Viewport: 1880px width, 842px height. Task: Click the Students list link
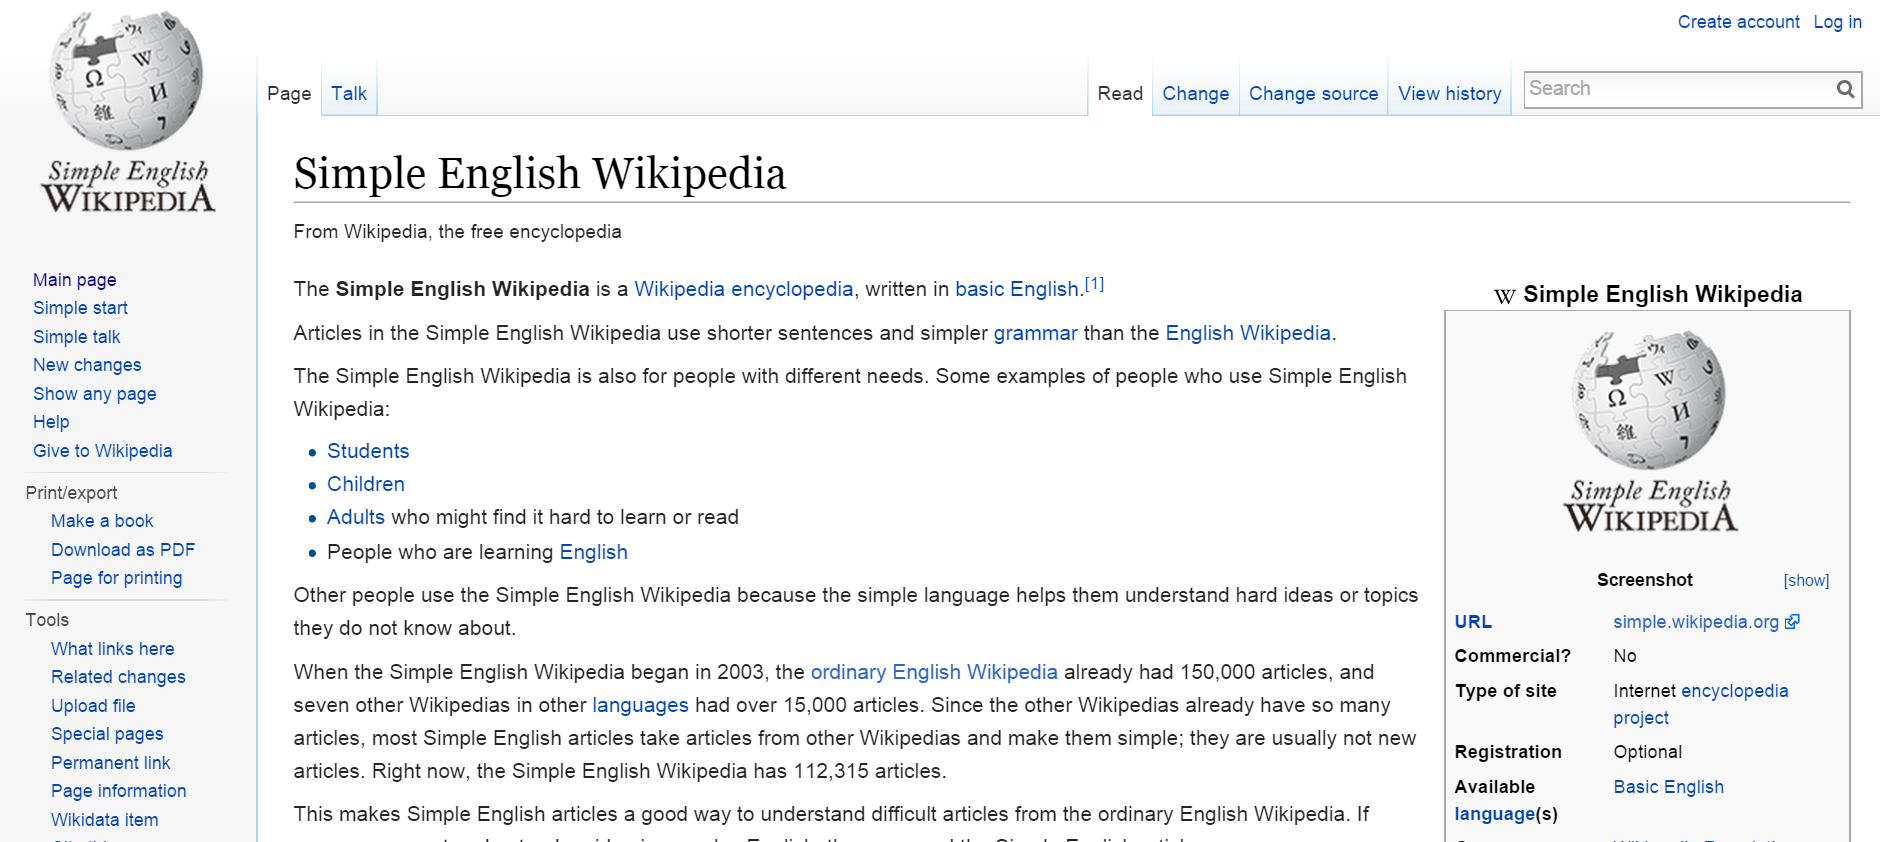pyautogui.click(x=368, y=451)
